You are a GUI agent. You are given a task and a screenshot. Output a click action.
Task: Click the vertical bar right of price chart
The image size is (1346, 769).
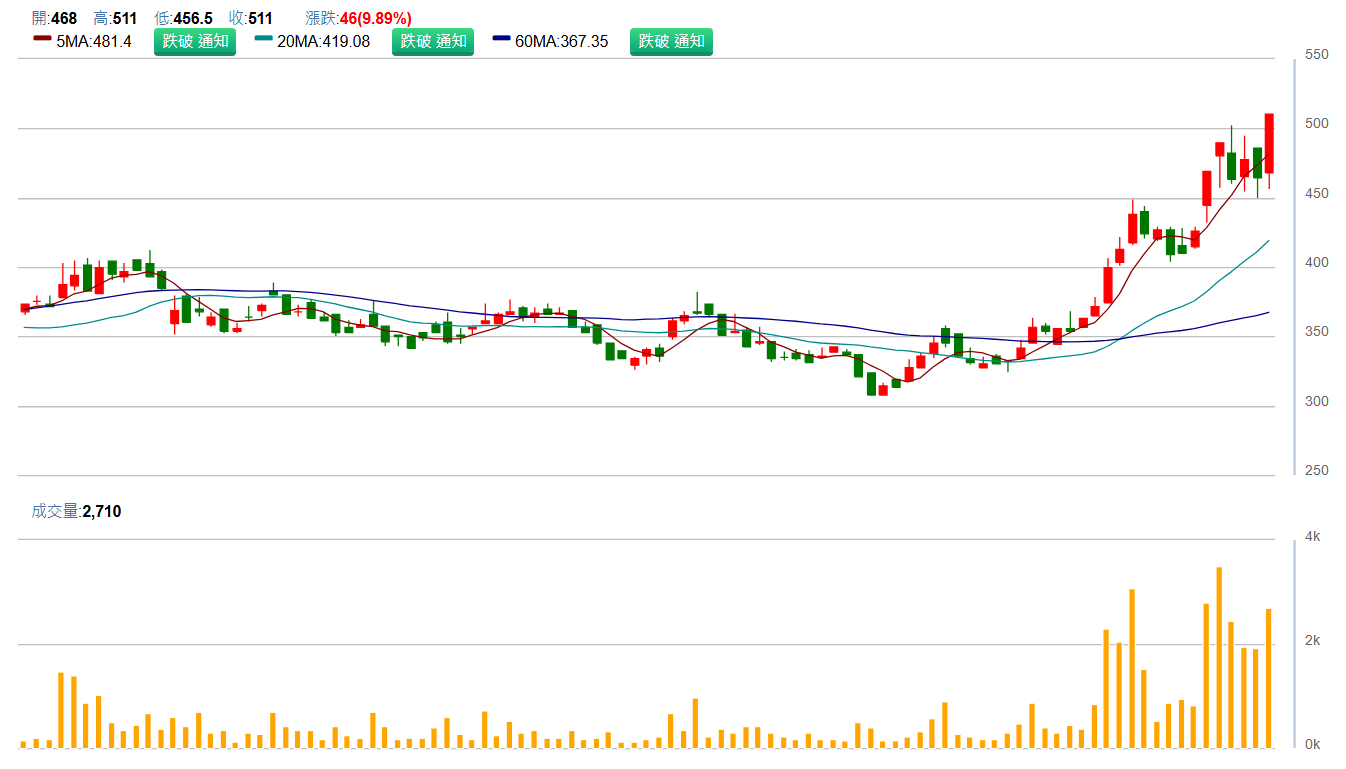pos(1295,266)
